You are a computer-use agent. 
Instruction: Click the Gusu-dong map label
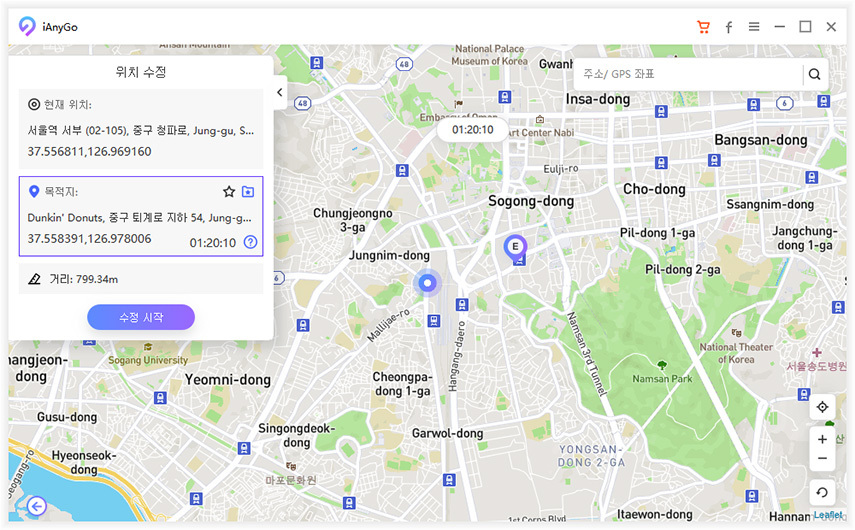[x=67, y=417]
